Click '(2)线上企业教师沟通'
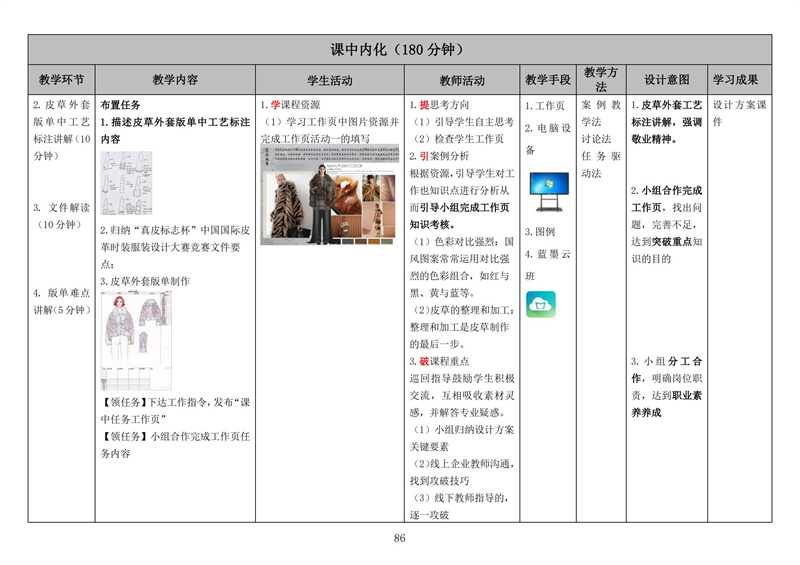The width and height of the screenshot is (800, 565). (462, 472)
